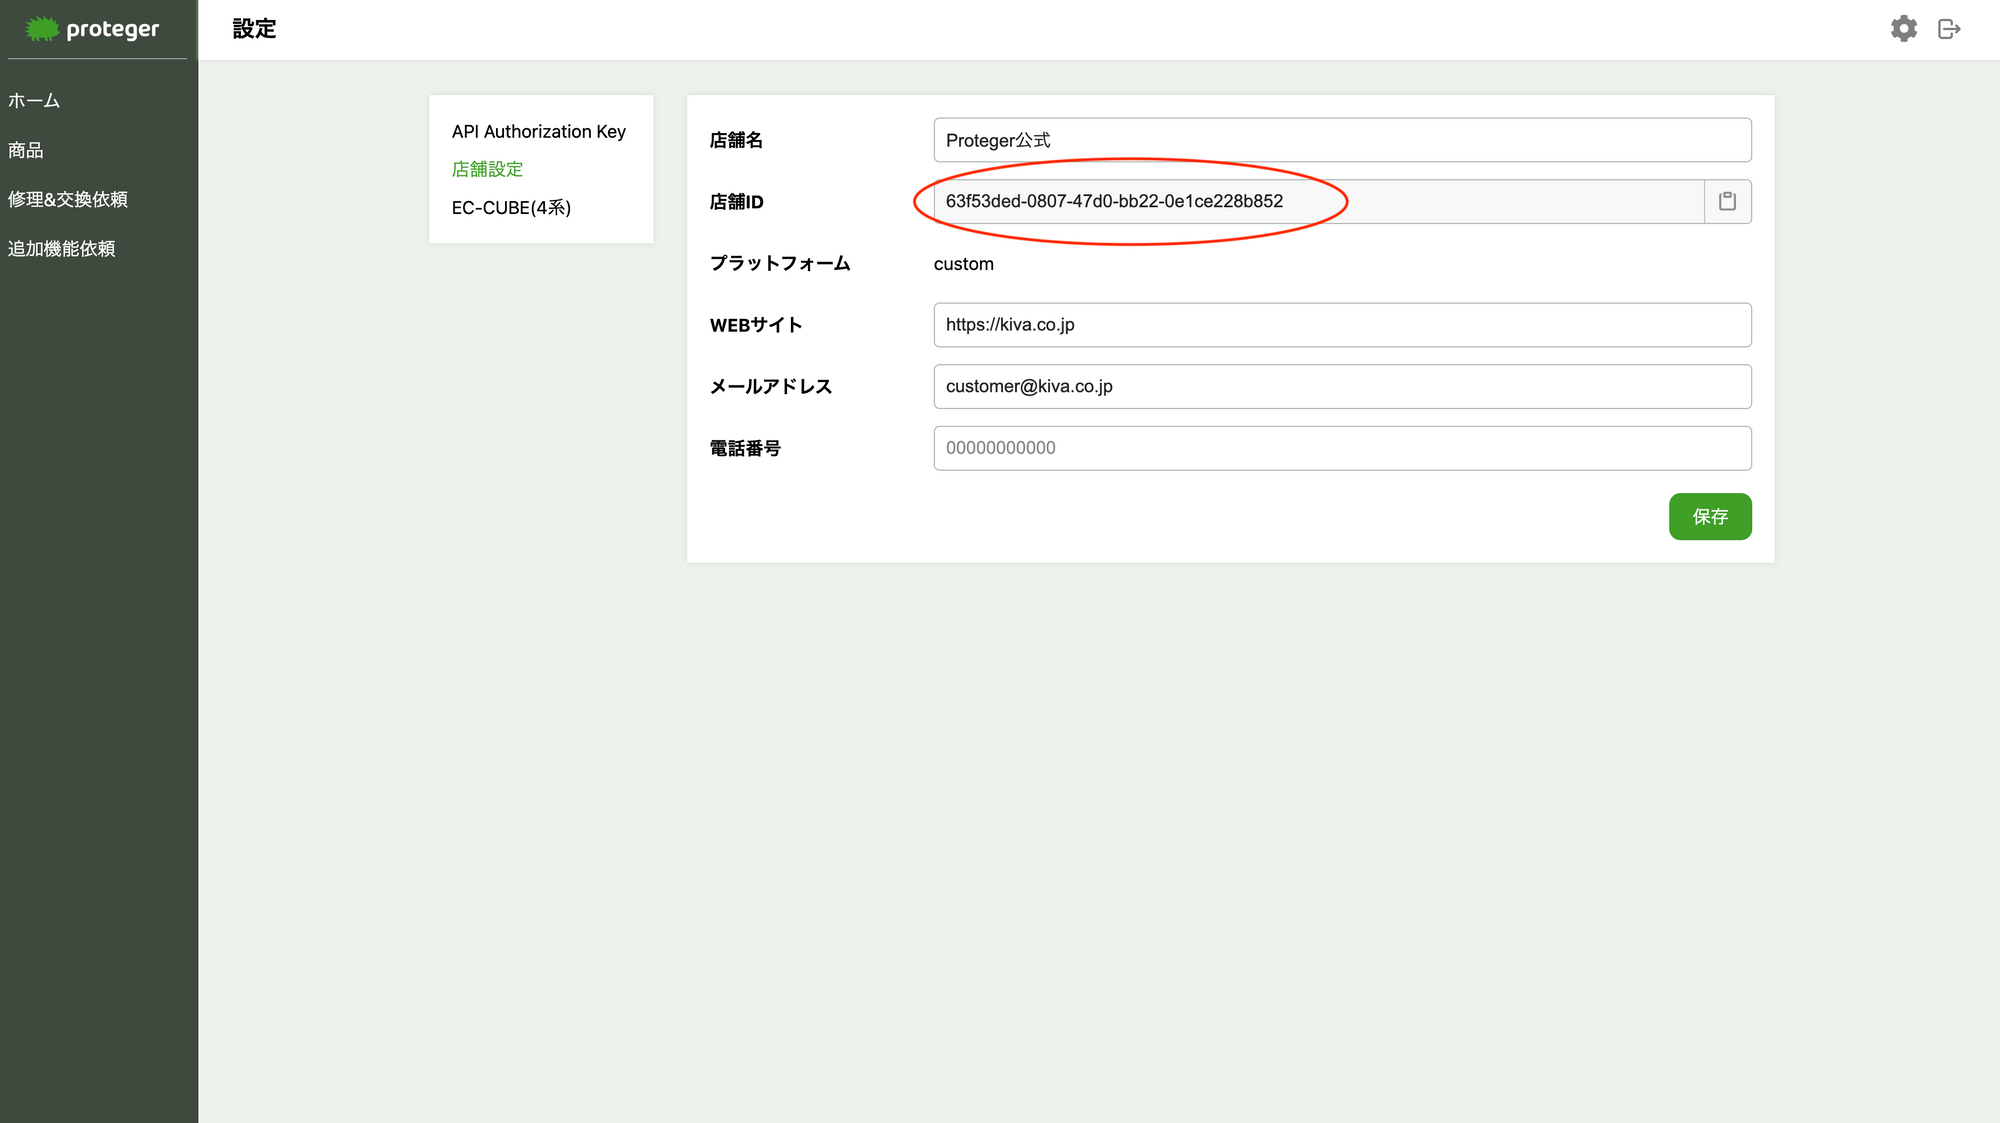The image size is (2000, 1123).
Task: Save settings with the 保存 button
Action: (x=1710, y=516)
